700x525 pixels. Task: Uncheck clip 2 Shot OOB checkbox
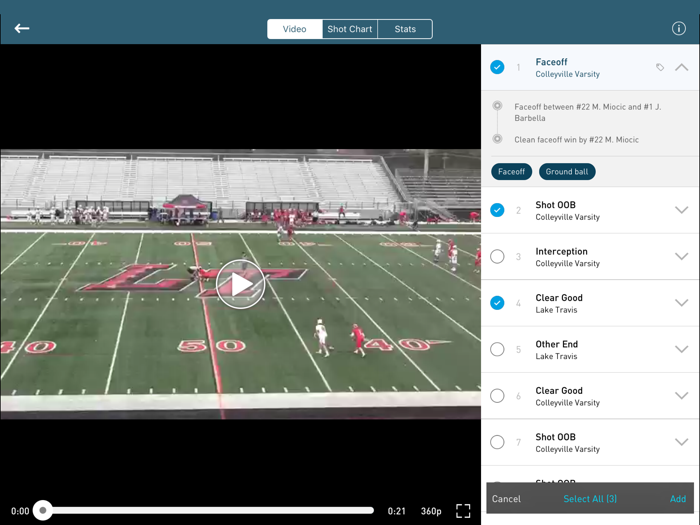click(497, 210)
